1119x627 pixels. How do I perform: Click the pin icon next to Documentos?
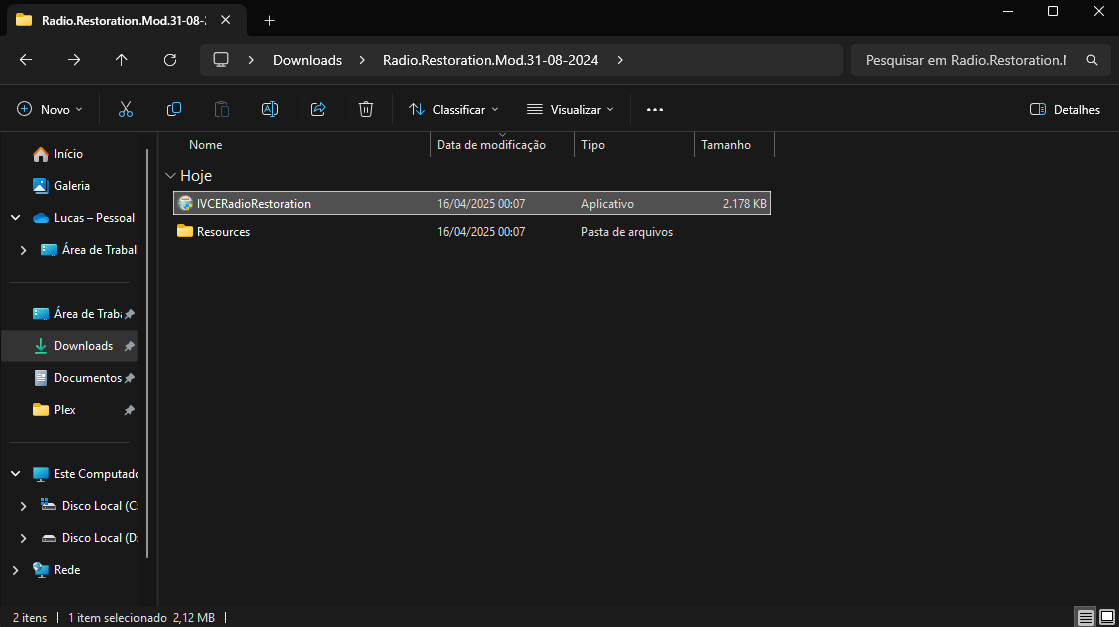[x=129, y=378]
